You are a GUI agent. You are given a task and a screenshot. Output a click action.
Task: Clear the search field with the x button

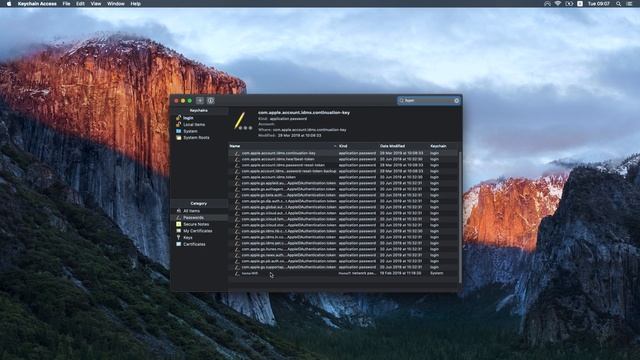456,100
